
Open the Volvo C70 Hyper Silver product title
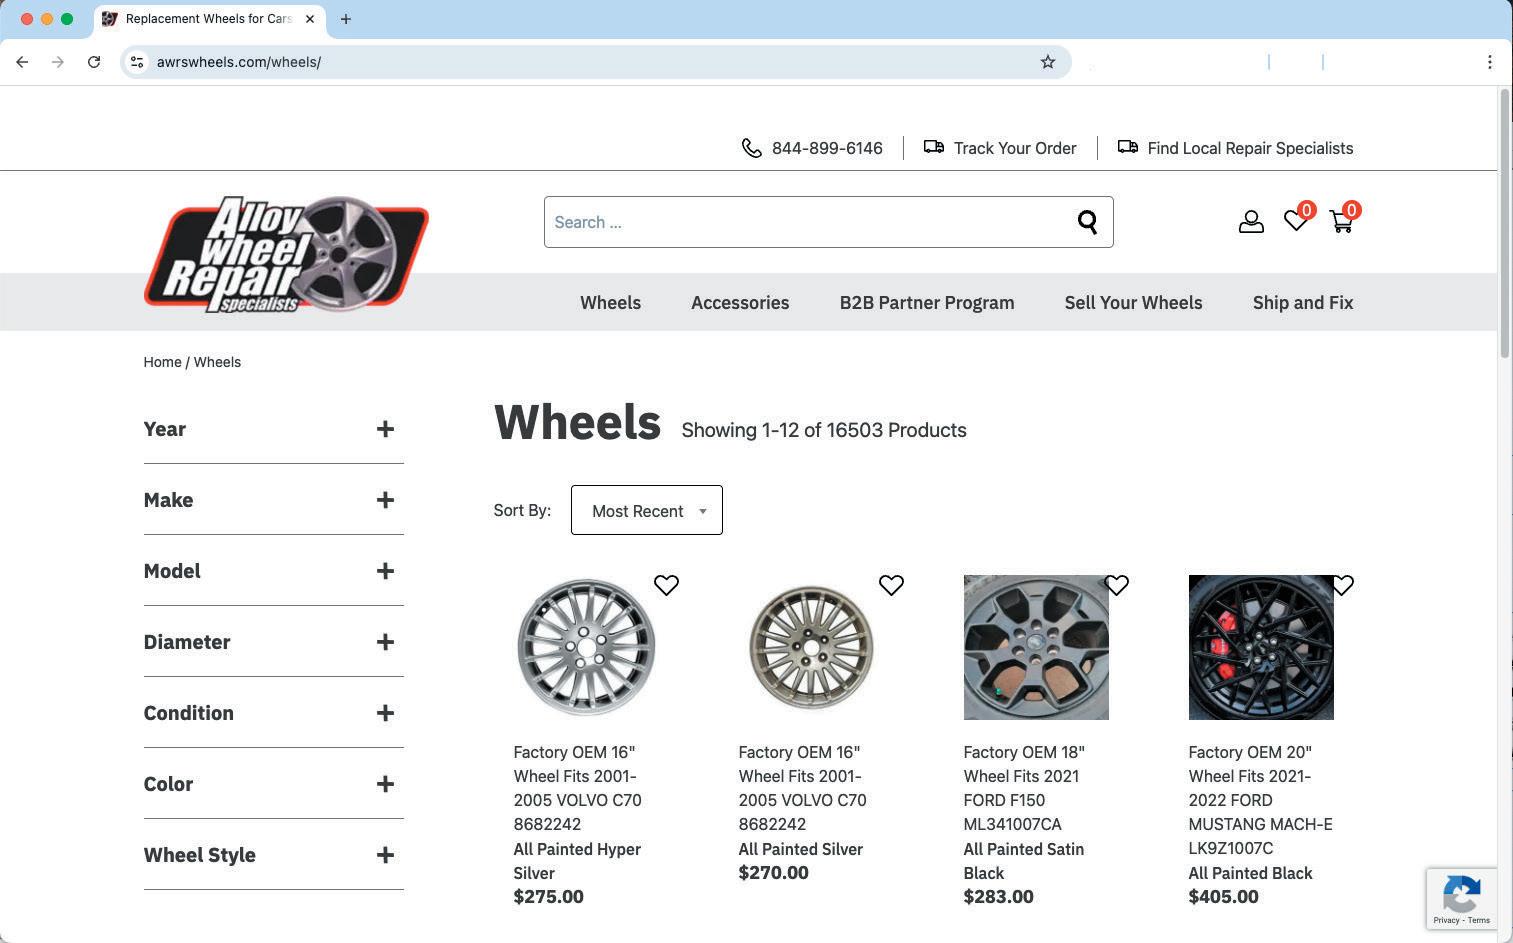point(577,788)
